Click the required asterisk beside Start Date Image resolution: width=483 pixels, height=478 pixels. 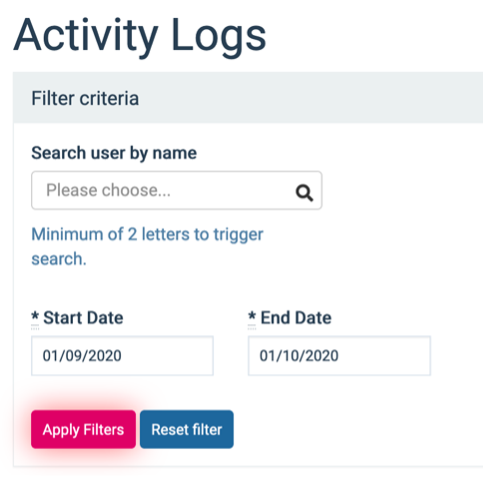point(35,317)
